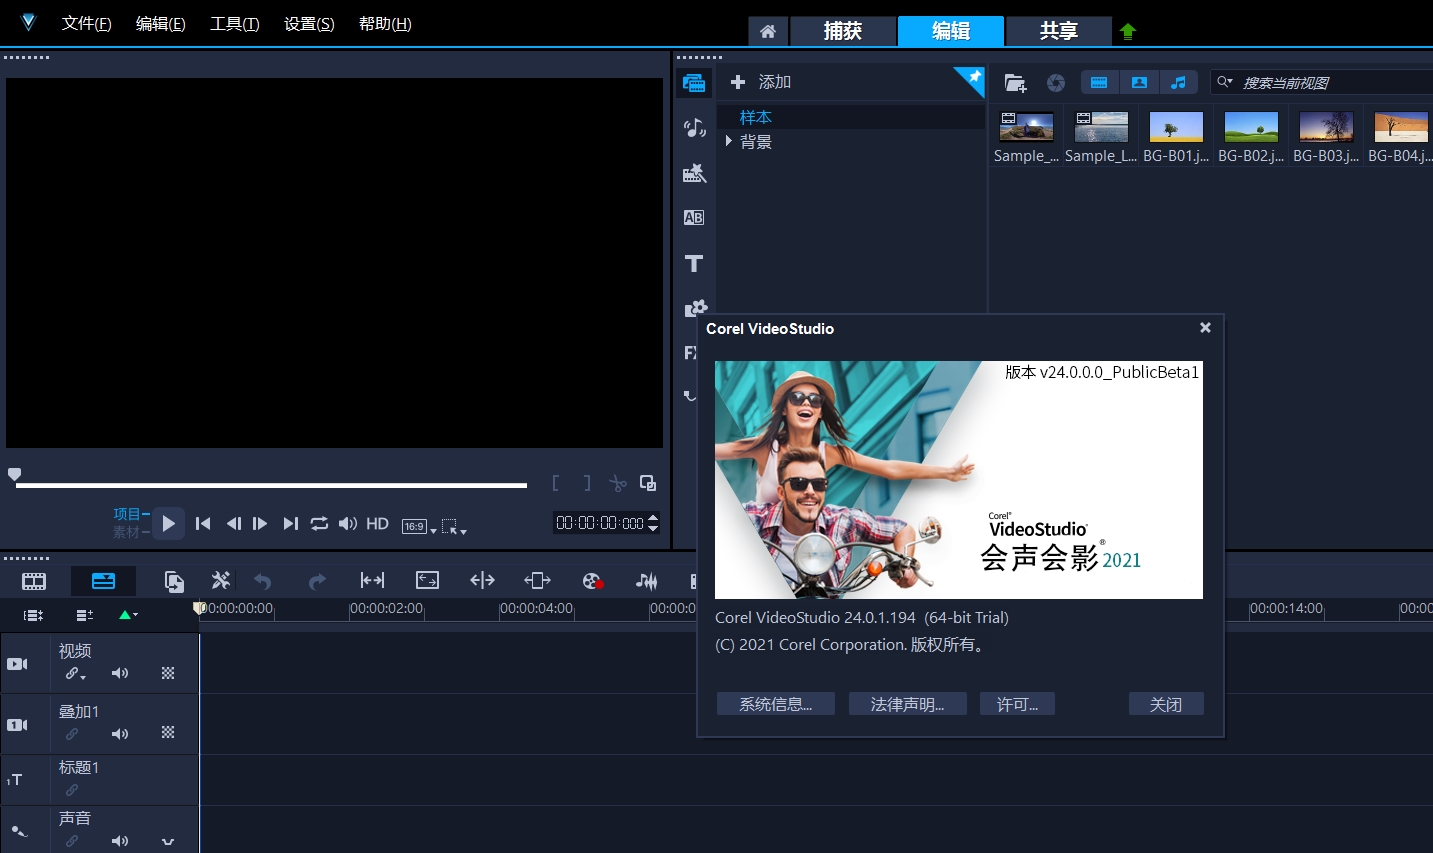
Task: Expand the 声音 track chevron
Action: (x=168, y=842)
